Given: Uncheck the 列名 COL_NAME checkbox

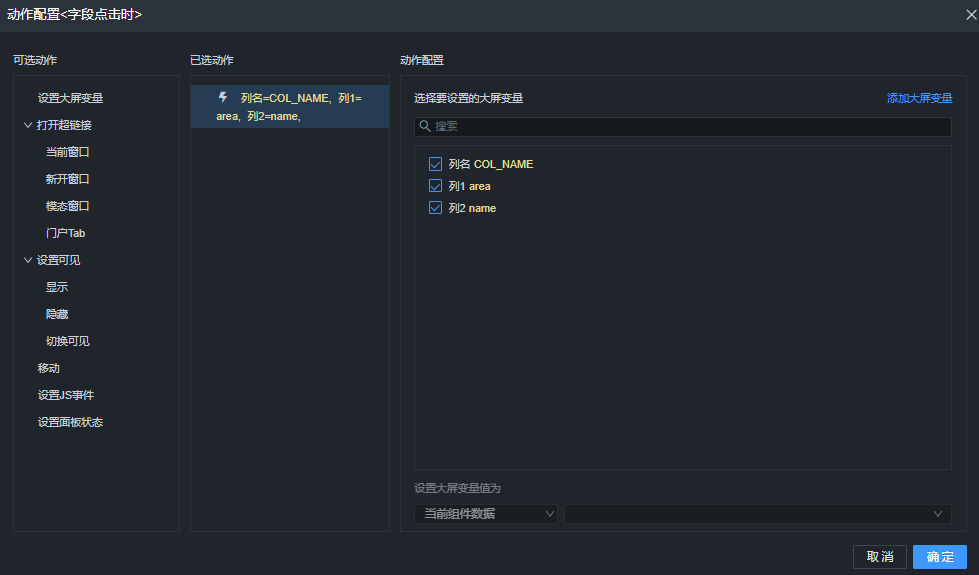Looking at the screenshot, I should pyautogui.click(x=435, y=164).
